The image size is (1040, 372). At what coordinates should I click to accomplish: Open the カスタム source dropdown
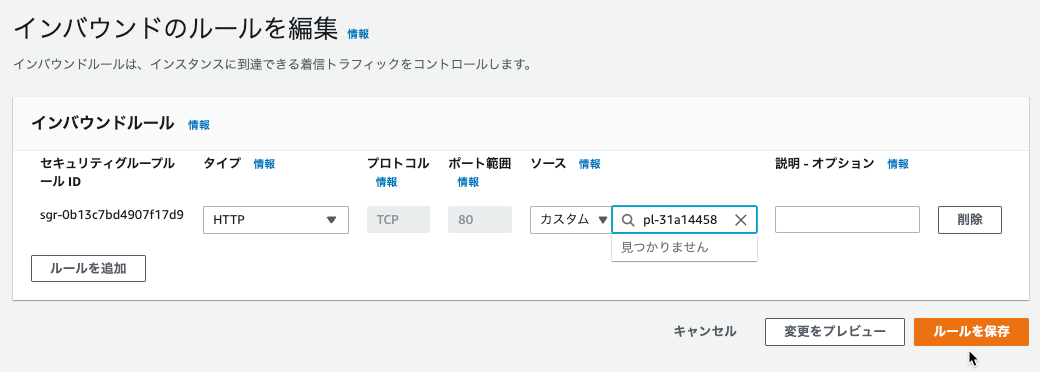[x=570, y=220]
